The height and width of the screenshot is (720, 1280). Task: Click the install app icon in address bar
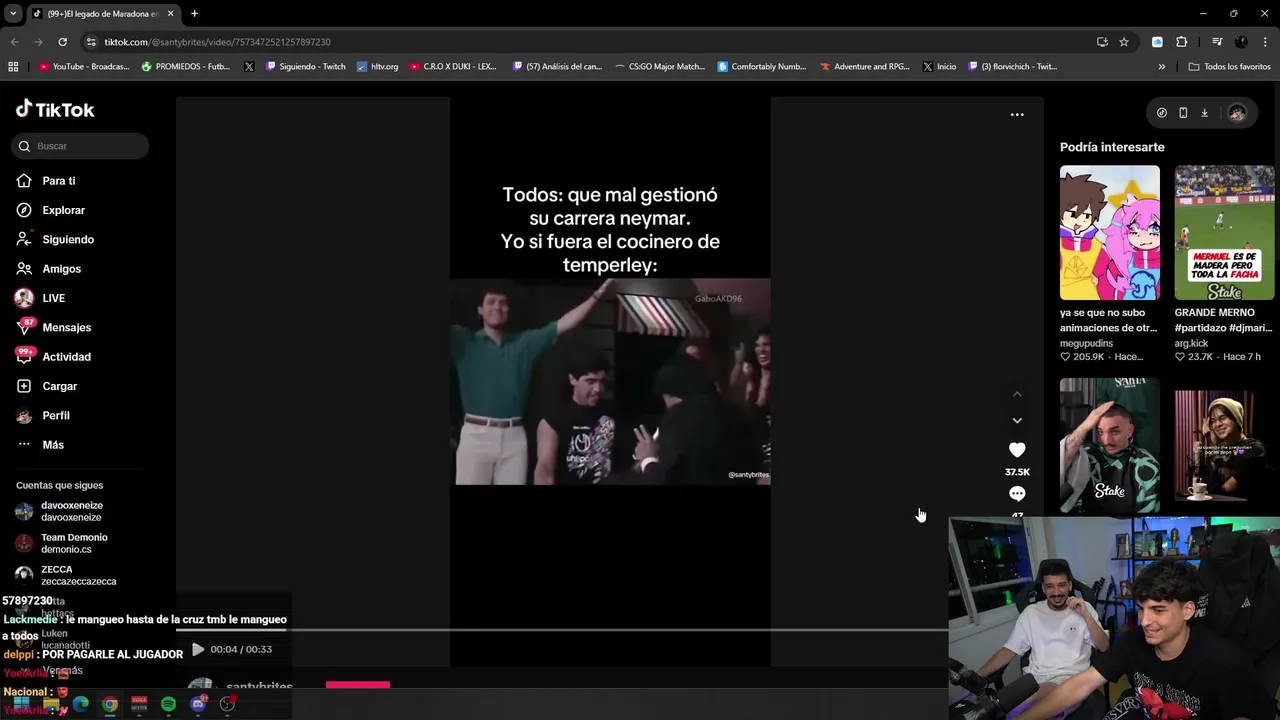[x=1102, y=42]
